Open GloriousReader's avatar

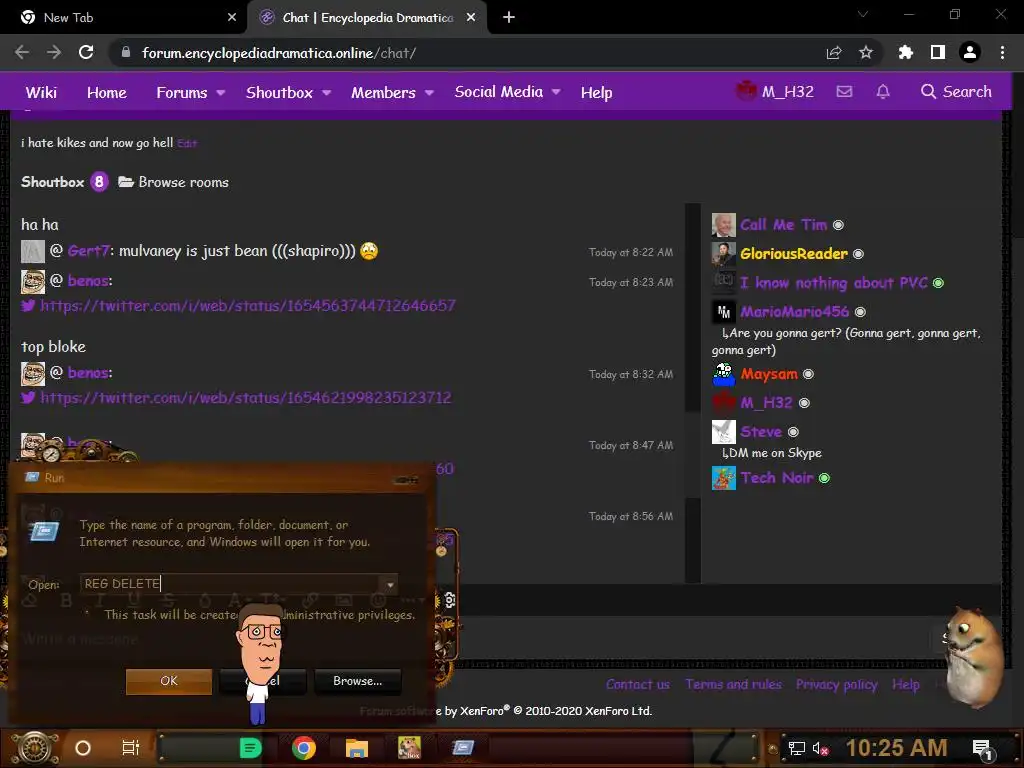point(724,253)
